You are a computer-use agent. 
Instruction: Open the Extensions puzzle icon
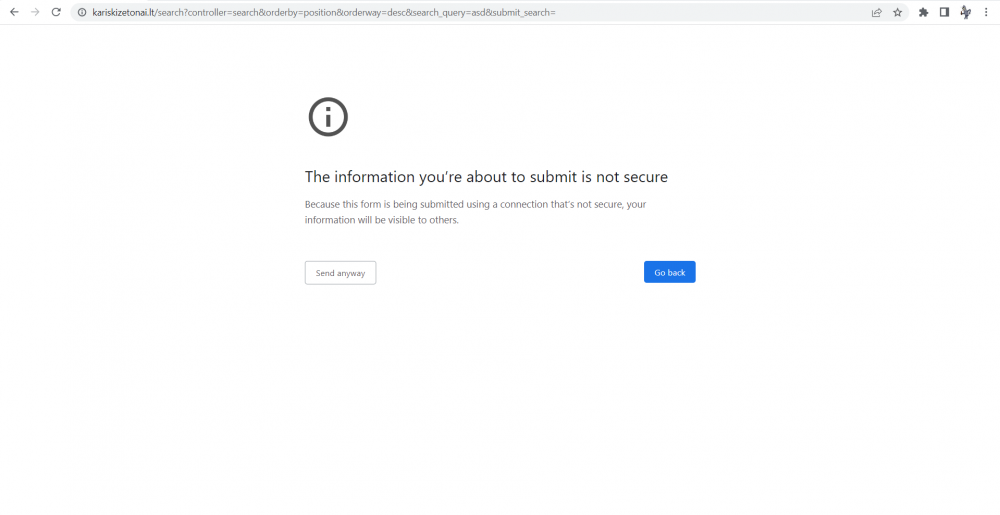point(924,12)
